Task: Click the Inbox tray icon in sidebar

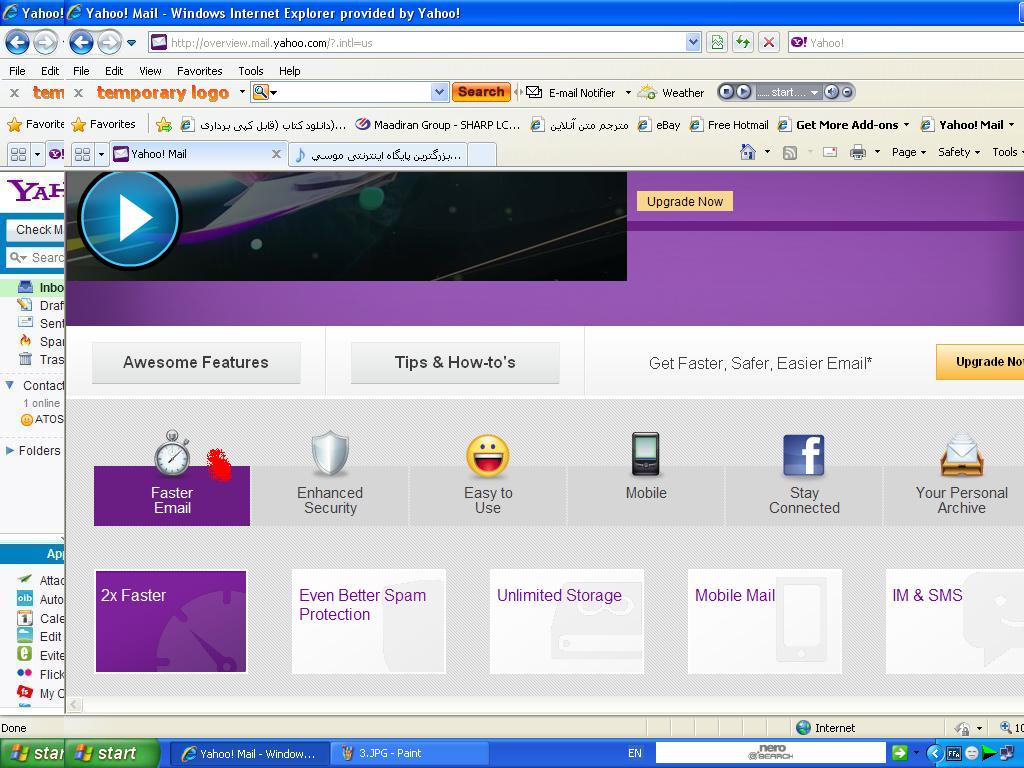Action: [25, 287]
